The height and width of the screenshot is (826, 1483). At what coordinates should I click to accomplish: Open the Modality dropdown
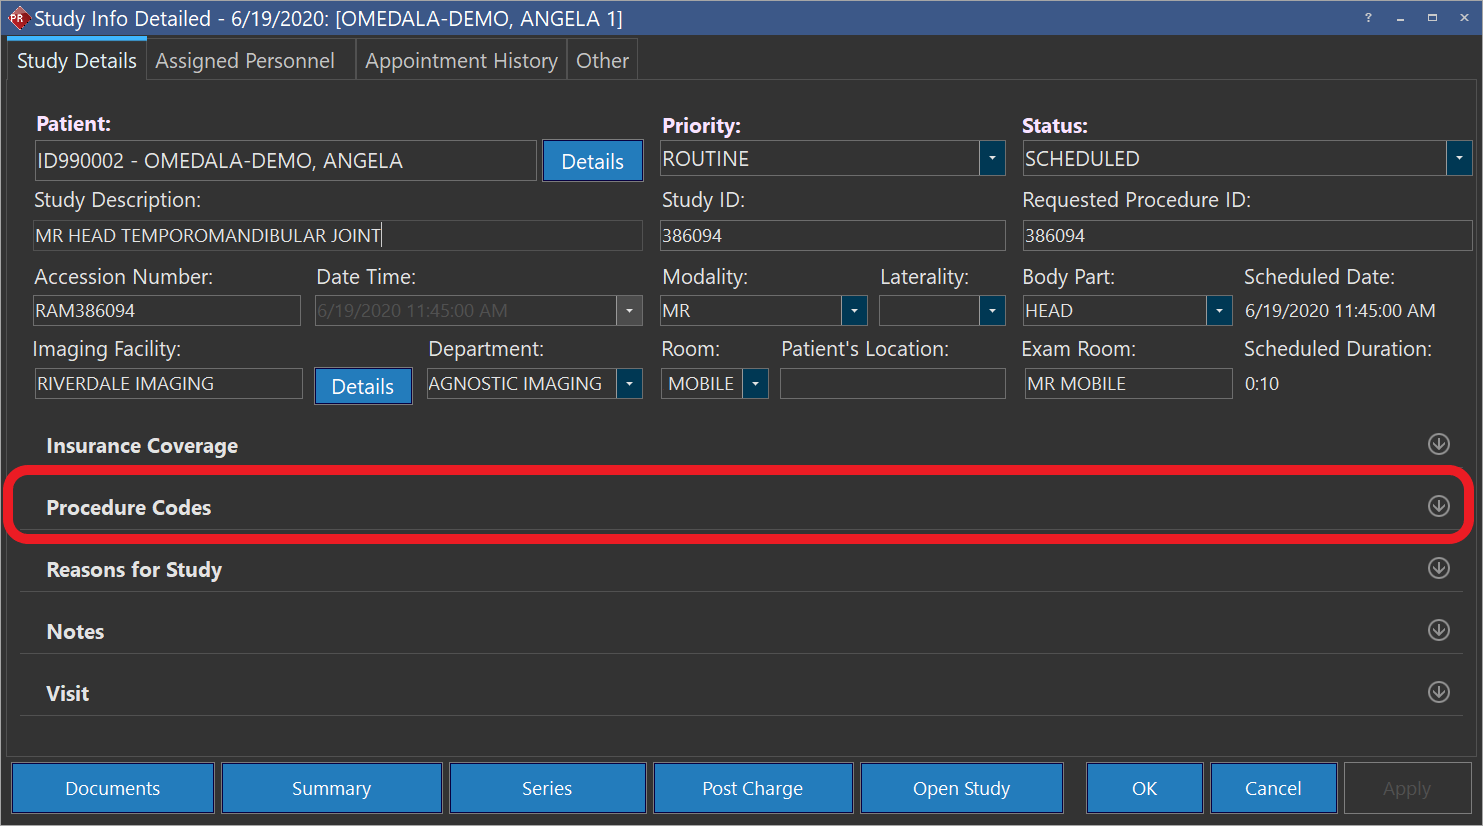tap(853, 311)
